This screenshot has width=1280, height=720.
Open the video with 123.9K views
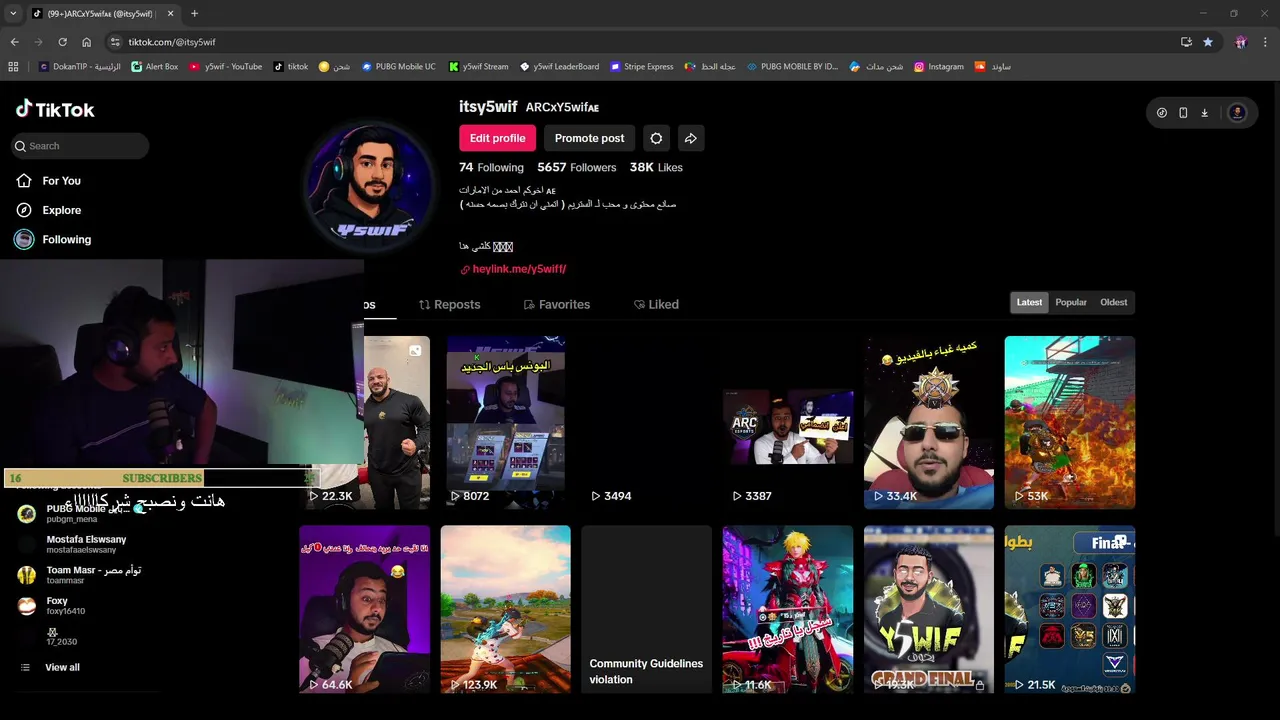[x=505, y=609]
